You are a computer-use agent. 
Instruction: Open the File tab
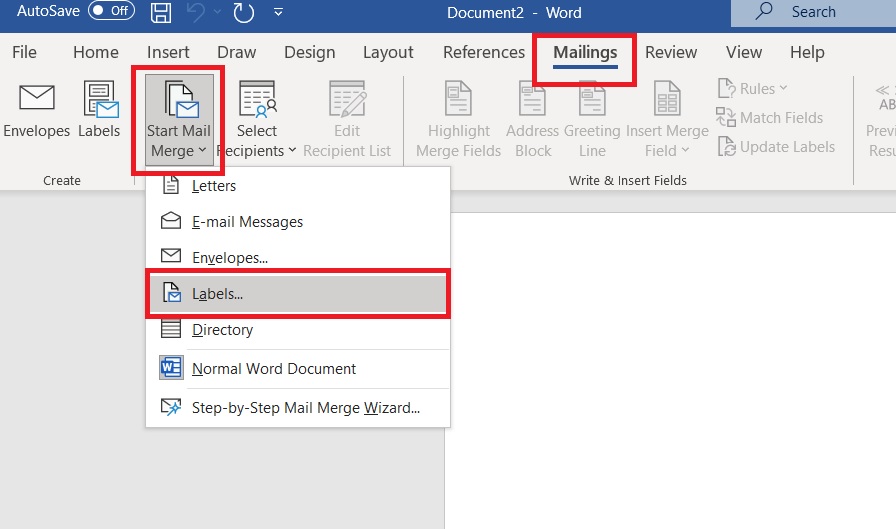(x=25, y=52)
